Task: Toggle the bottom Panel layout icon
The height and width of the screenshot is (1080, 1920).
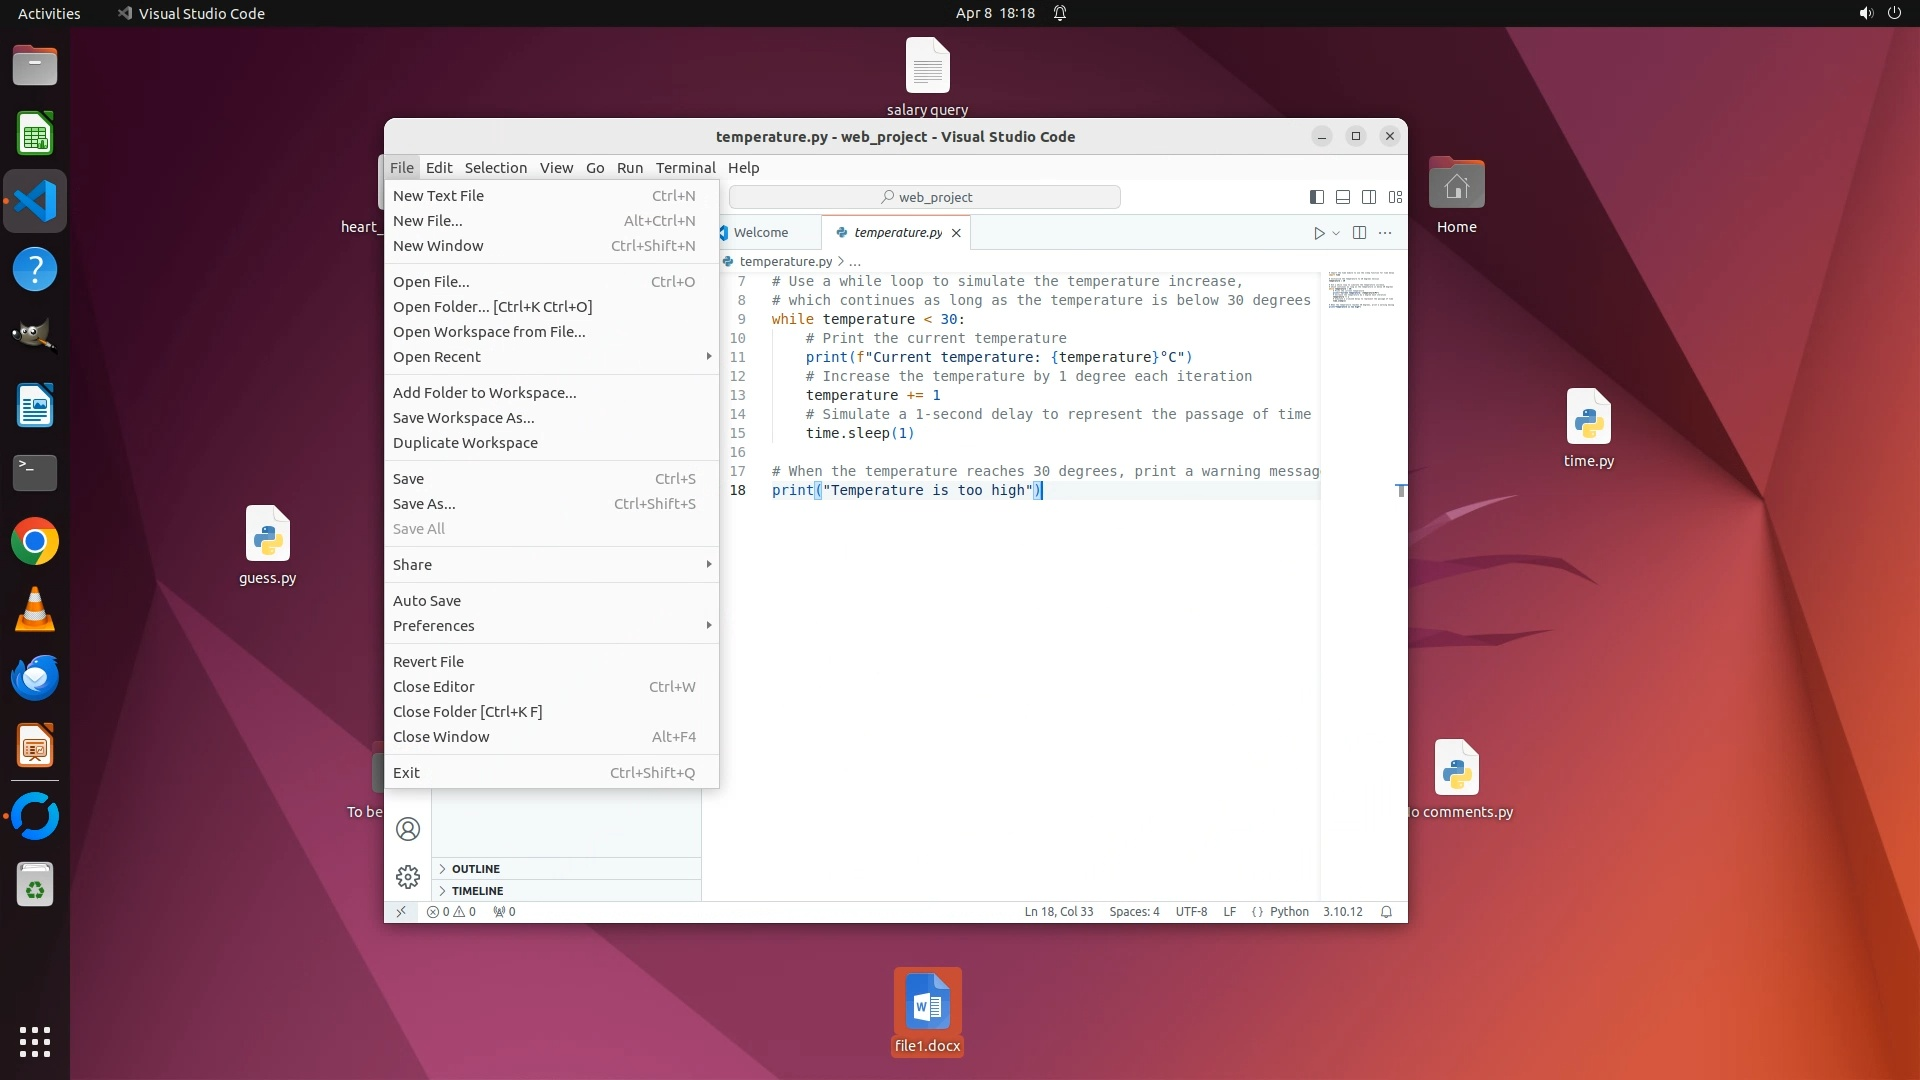Action: [x=1343, y=197]
